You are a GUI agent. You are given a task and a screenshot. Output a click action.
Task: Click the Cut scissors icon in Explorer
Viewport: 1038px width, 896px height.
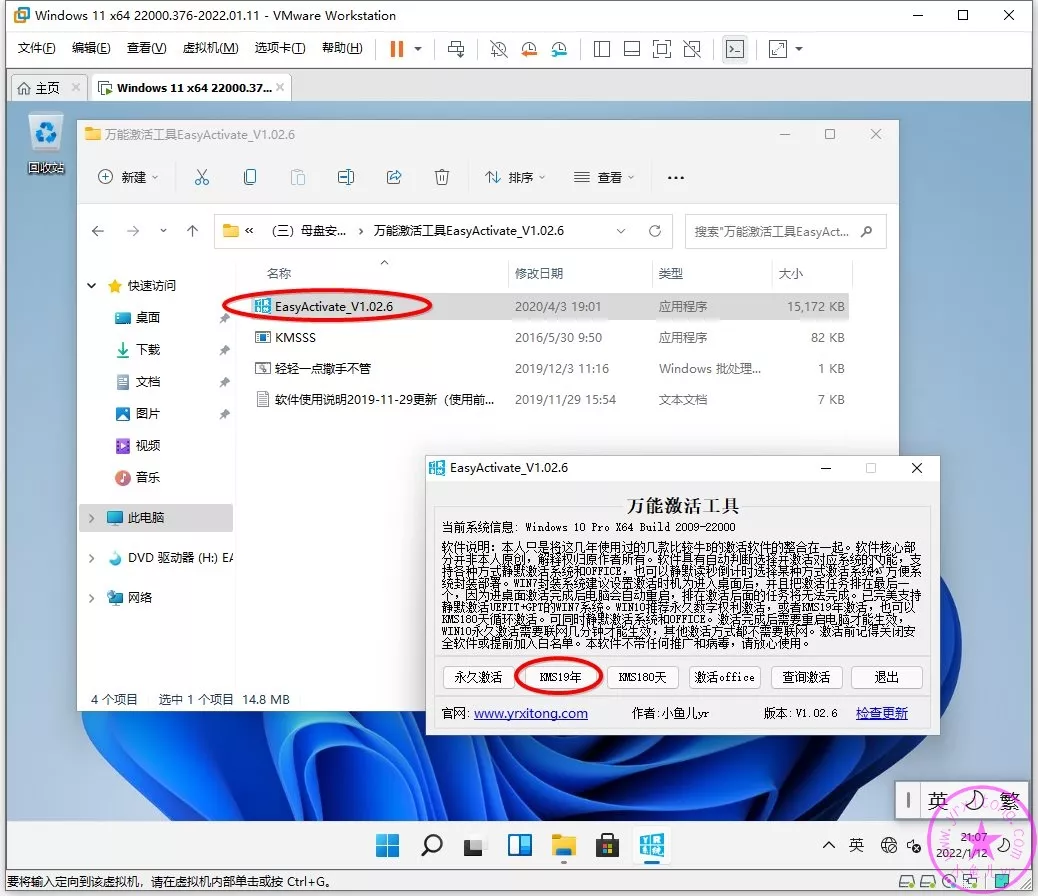tap(201, 177)
